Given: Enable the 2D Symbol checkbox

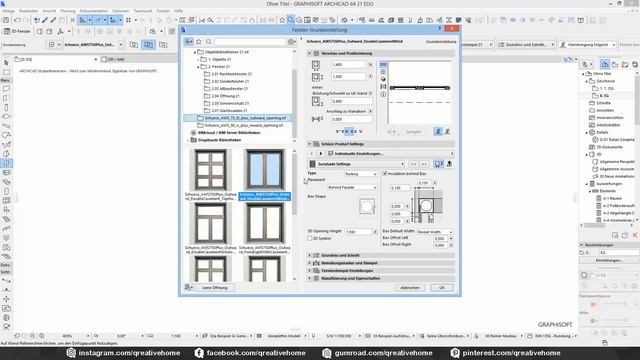Looking at the screenshot, I should 310,238.
